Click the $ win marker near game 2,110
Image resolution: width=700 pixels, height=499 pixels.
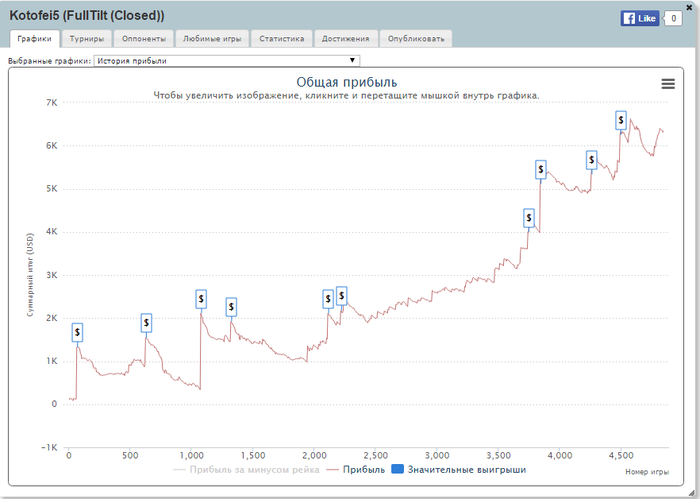click(328, 299)
